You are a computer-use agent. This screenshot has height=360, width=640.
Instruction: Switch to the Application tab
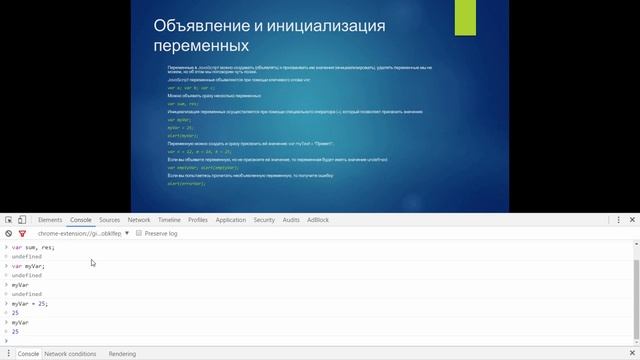[231, 220]
